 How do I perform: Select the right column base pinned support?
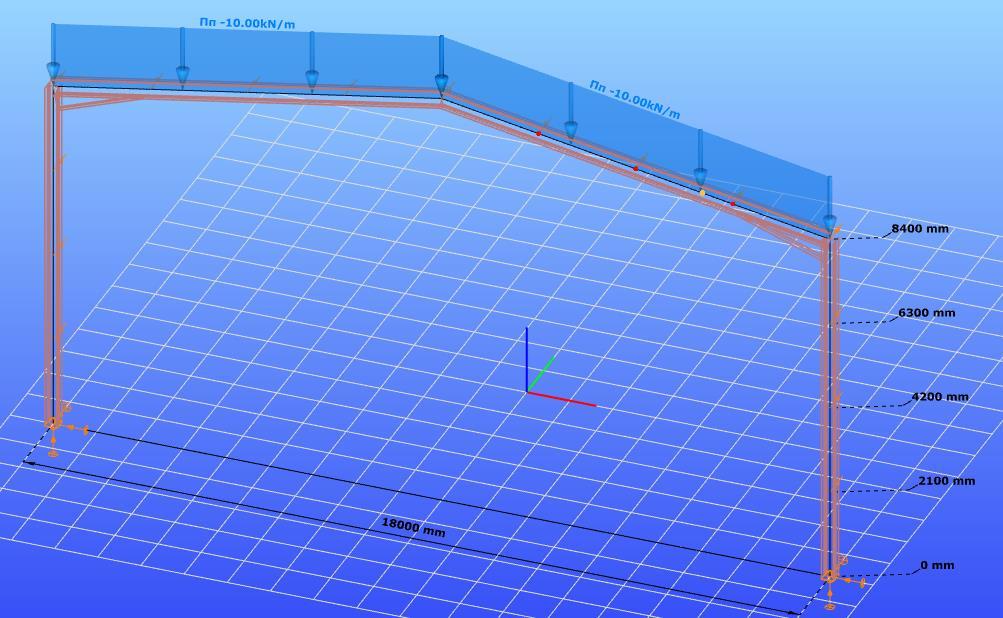tap(829, 576)
